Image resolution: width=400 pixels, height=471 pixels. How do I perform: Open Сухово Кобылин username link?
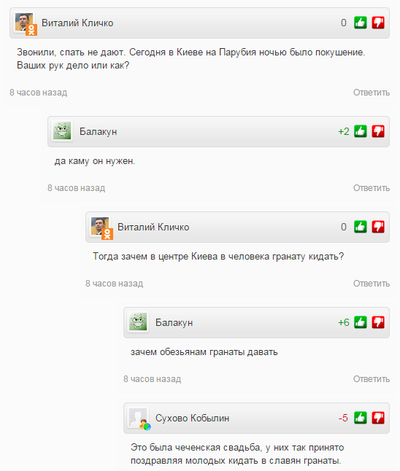tap(192, 418)
